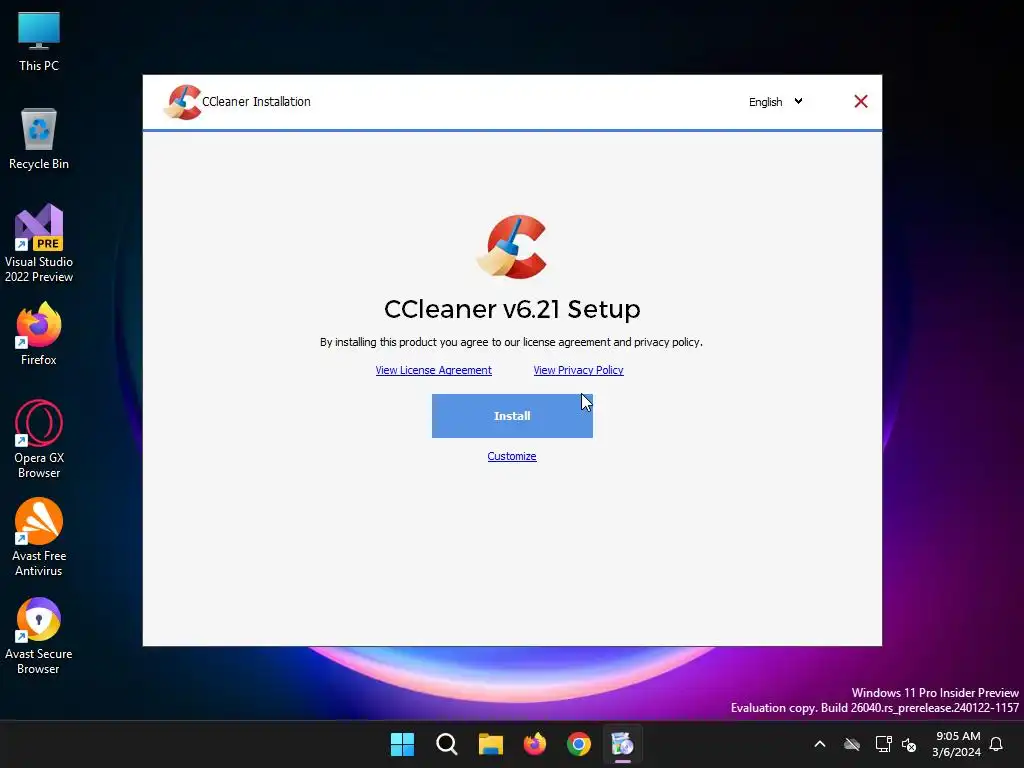Open taskbar Search
Screen dimensions: 1024x768
[x=447, y=744]
